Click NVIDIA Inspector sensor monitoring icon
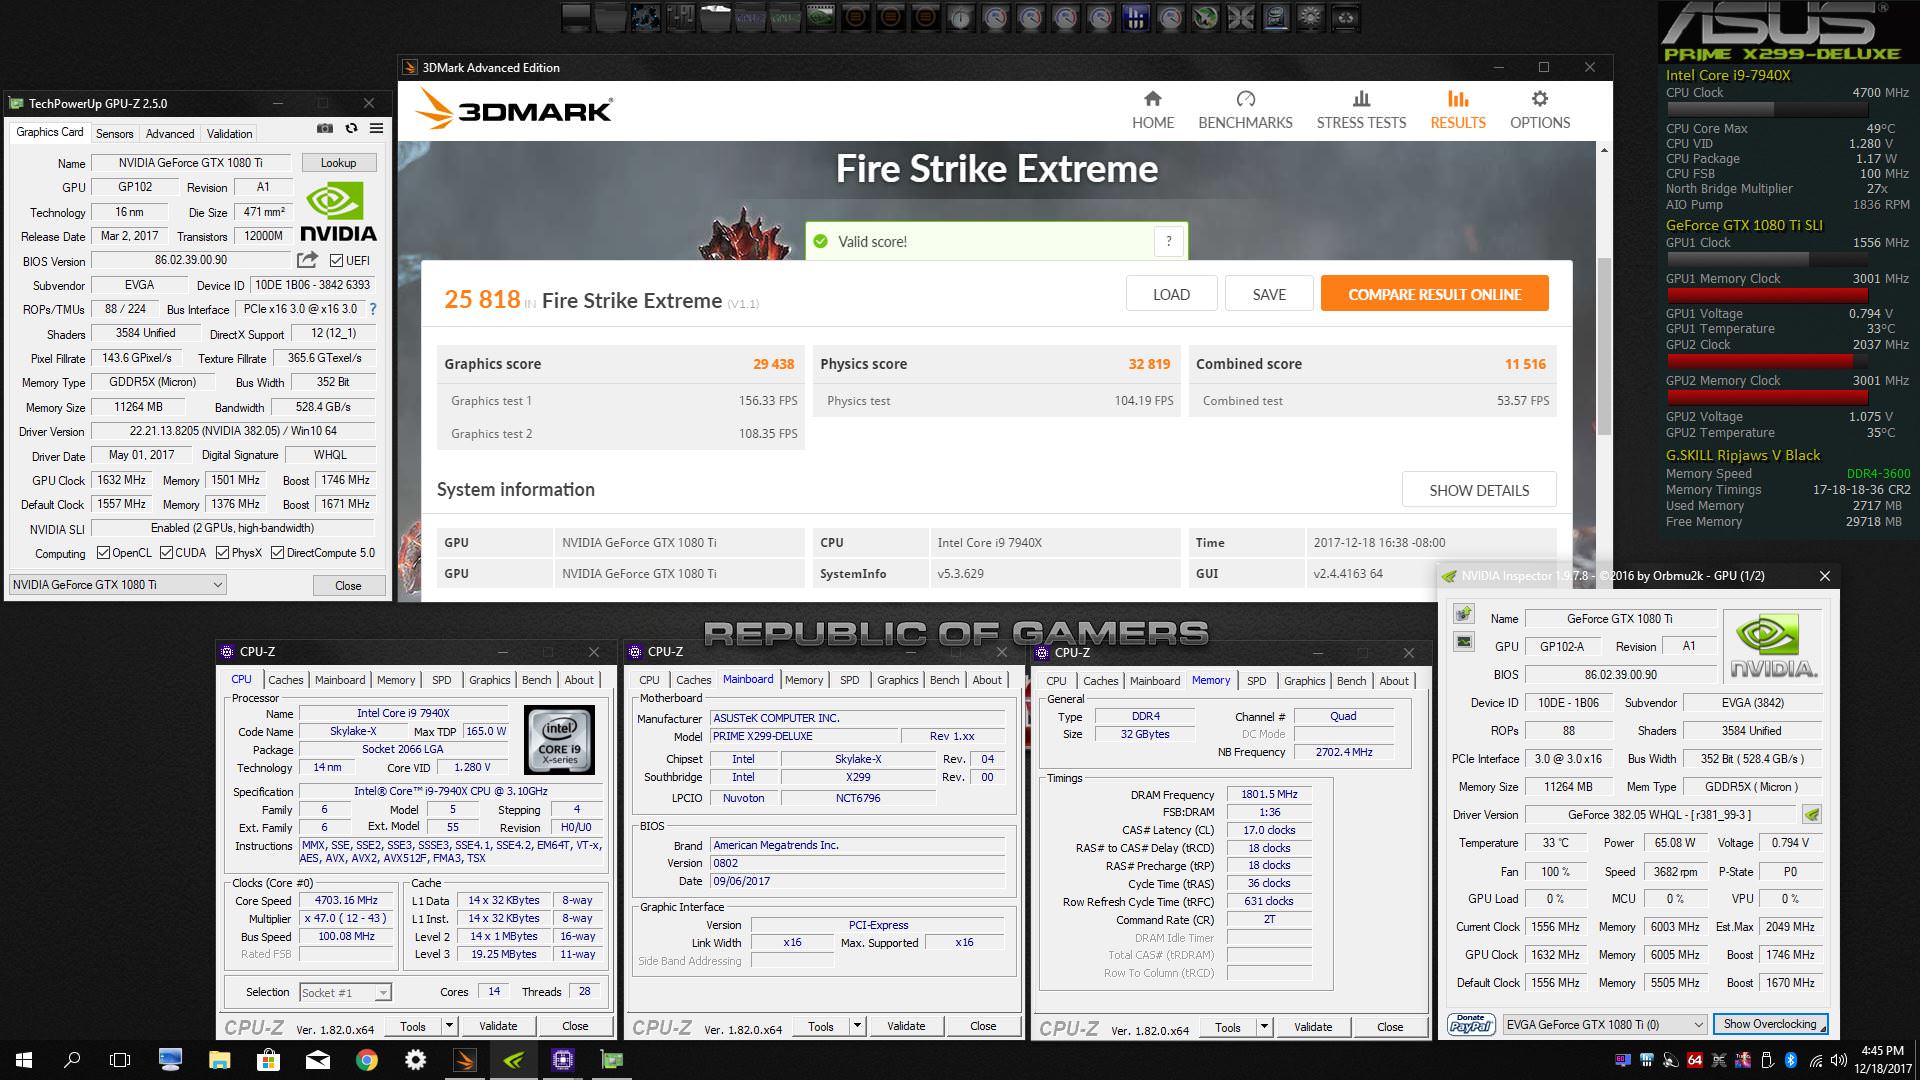Viewport: 1920px width, 1080px height. (1464, 641)
